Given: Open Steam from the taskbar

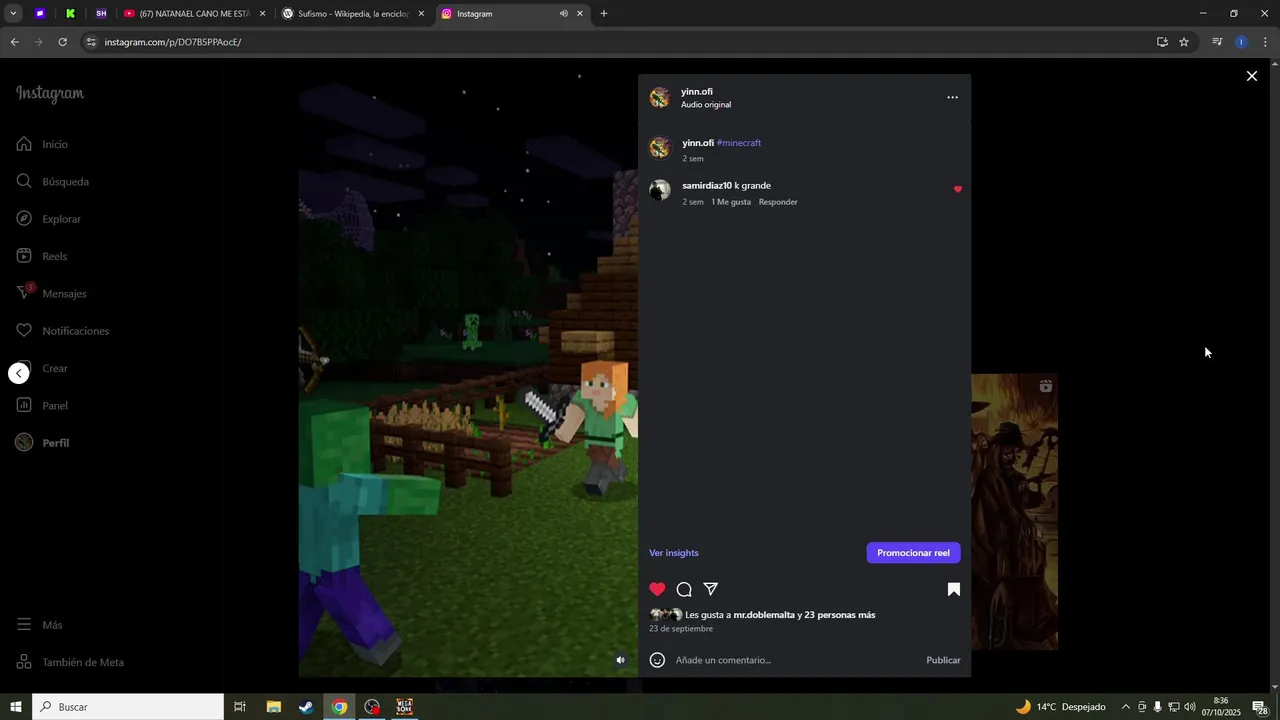Looking at the screenshot, I should [306, 707].
